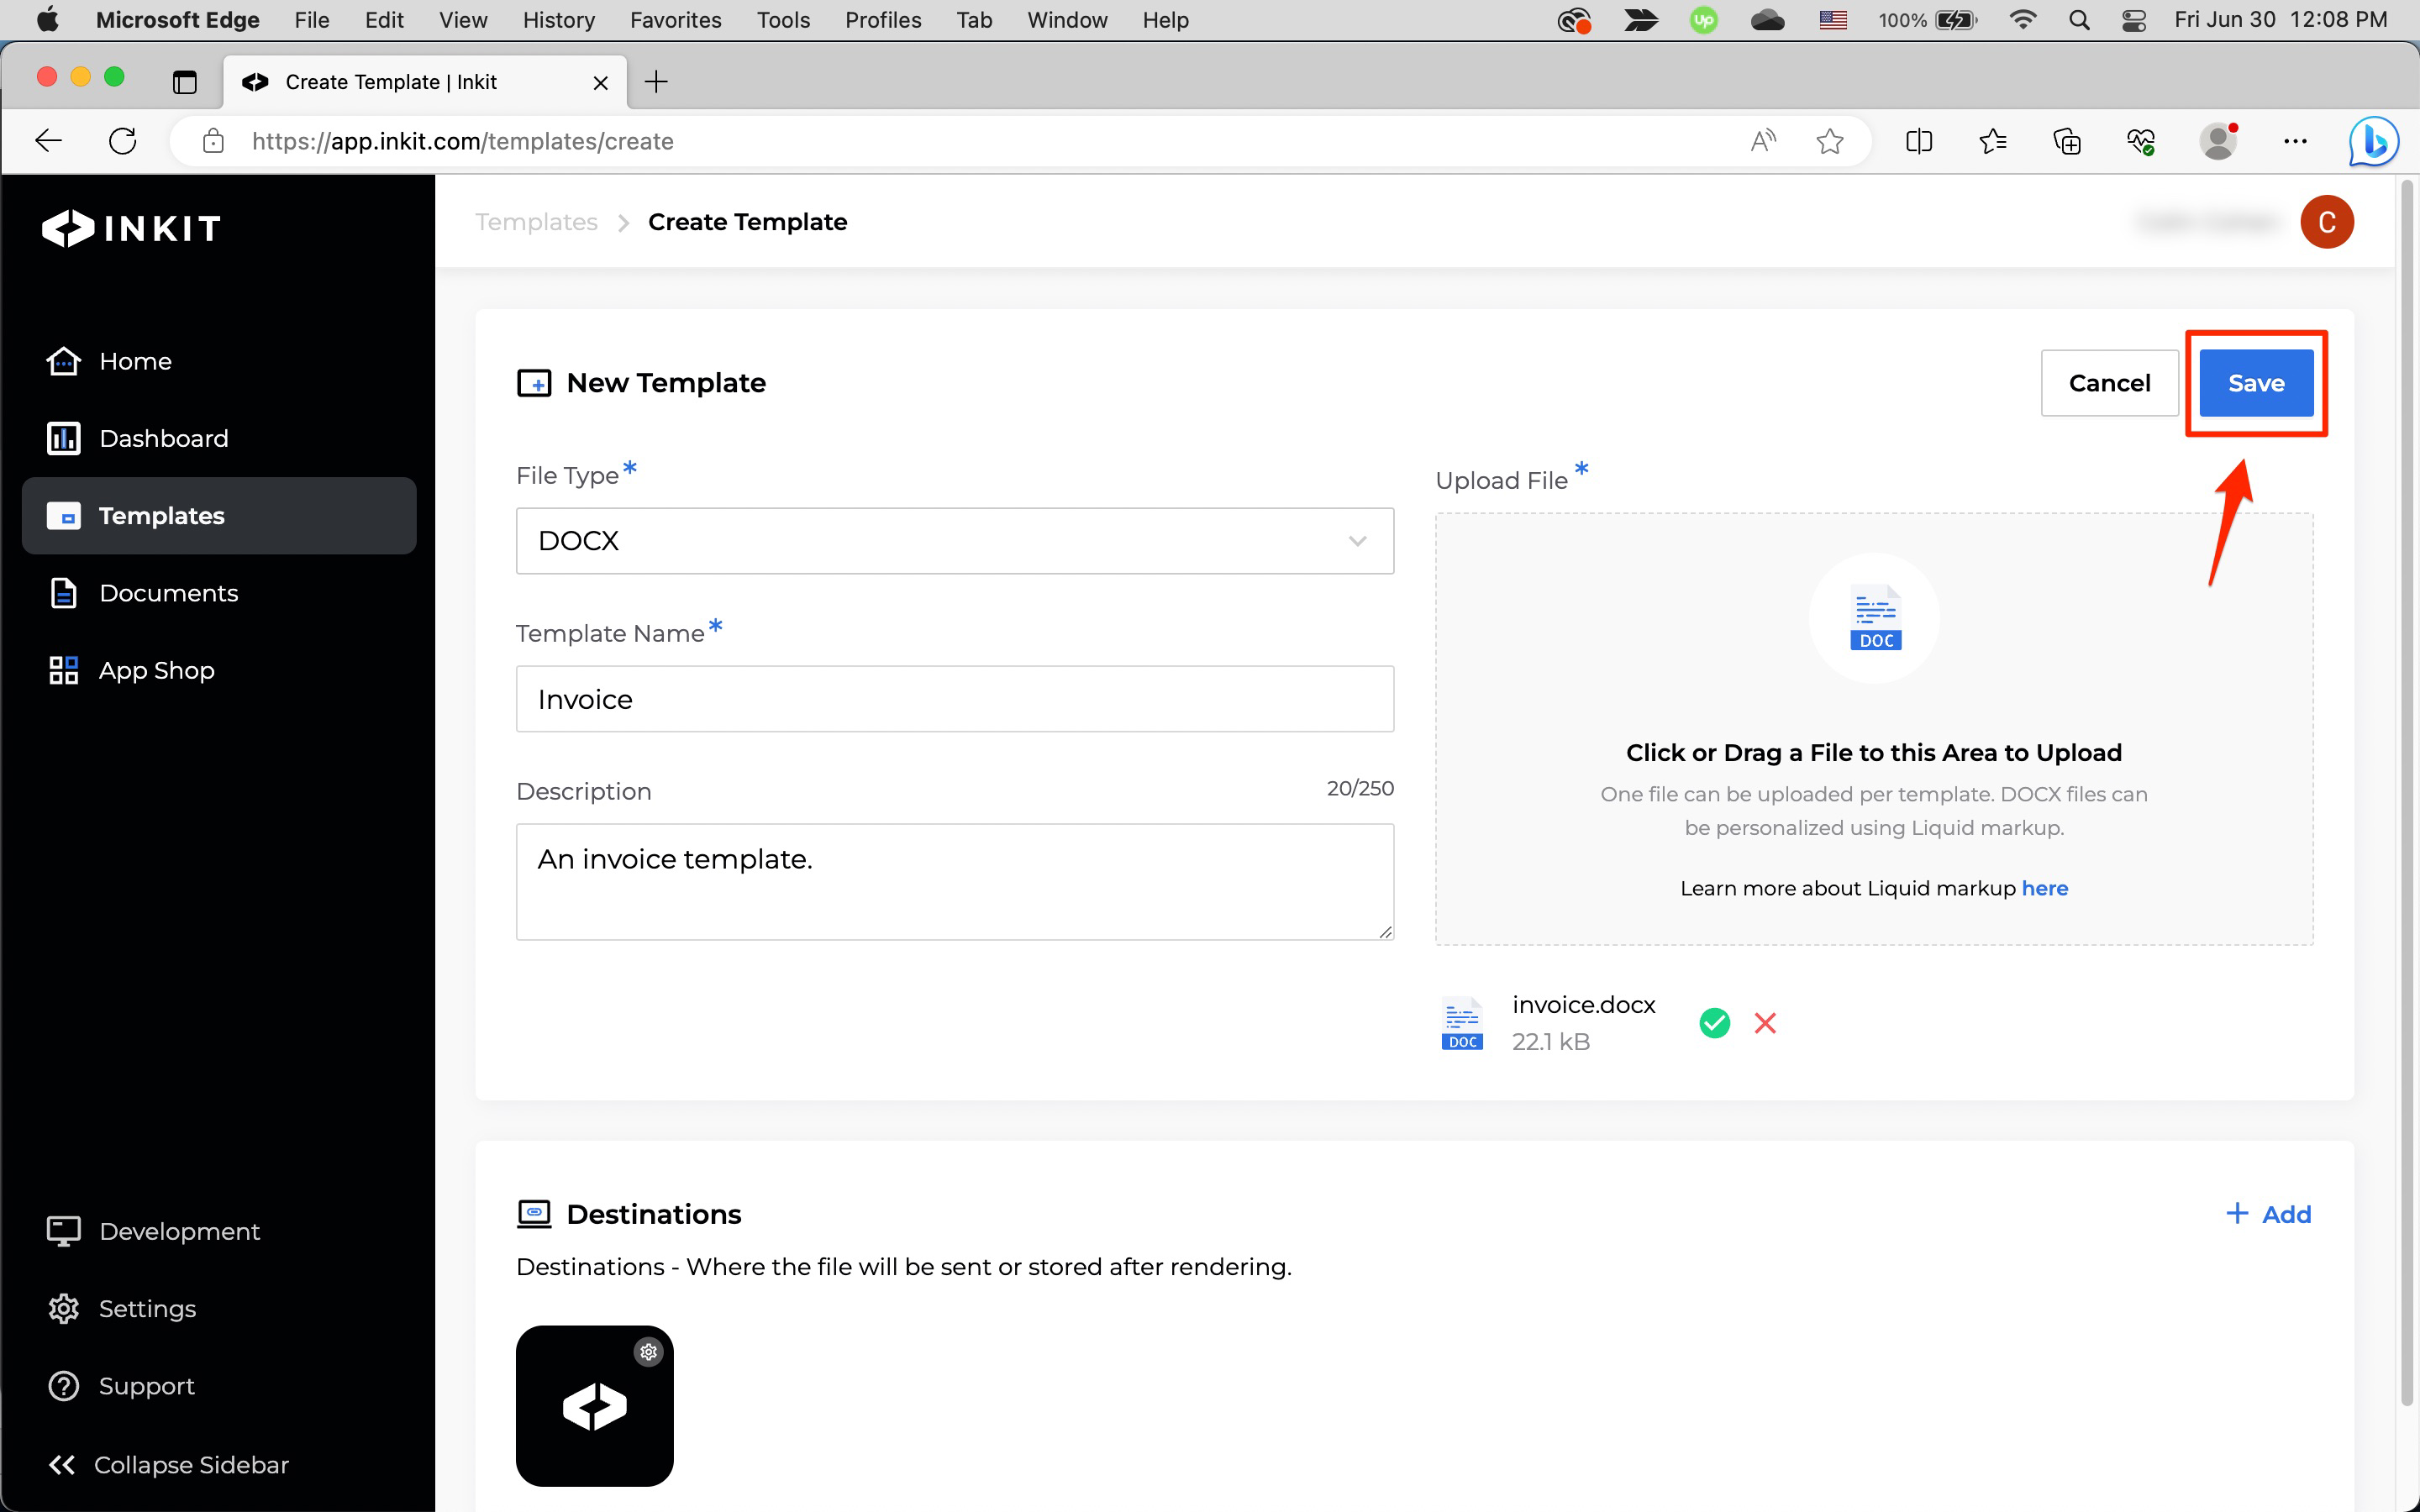Open Settings in sidebar
Image resolution: width=2420 pixels, height=1512 pixels.
click(147, 1308)
